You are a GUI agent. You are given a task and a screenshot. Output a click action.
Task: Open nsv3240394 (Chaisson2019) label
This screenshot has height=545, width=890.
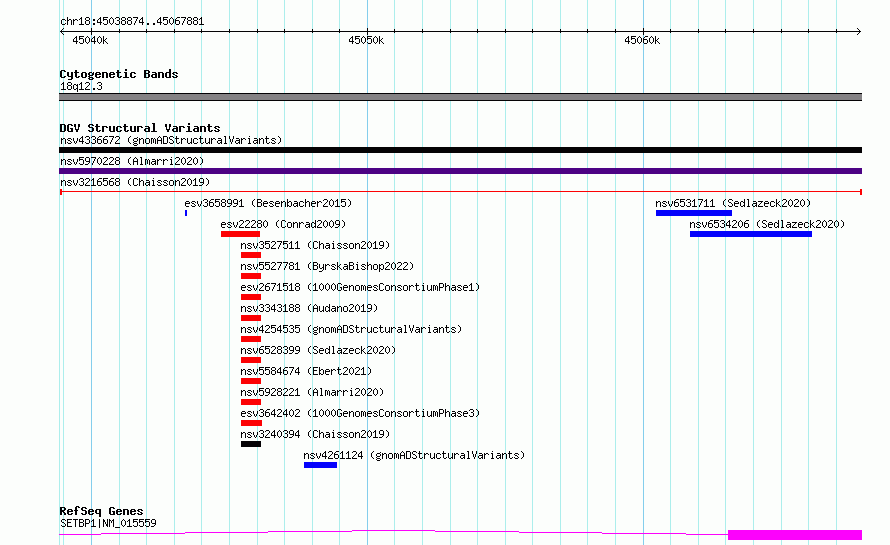[315, 434]
